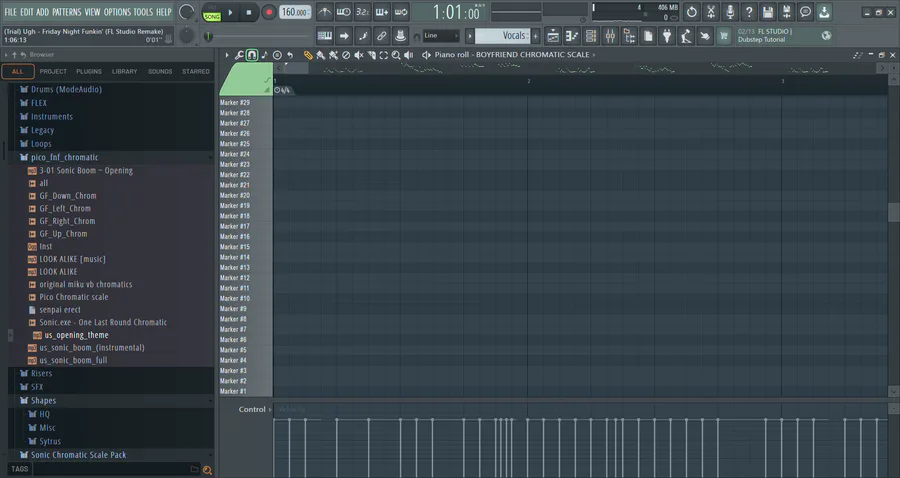Viewport: 900px width, 478px height.
Task: Toggle typing keyboard to piano
Action: pyautogui.click(x=324, y=36)
